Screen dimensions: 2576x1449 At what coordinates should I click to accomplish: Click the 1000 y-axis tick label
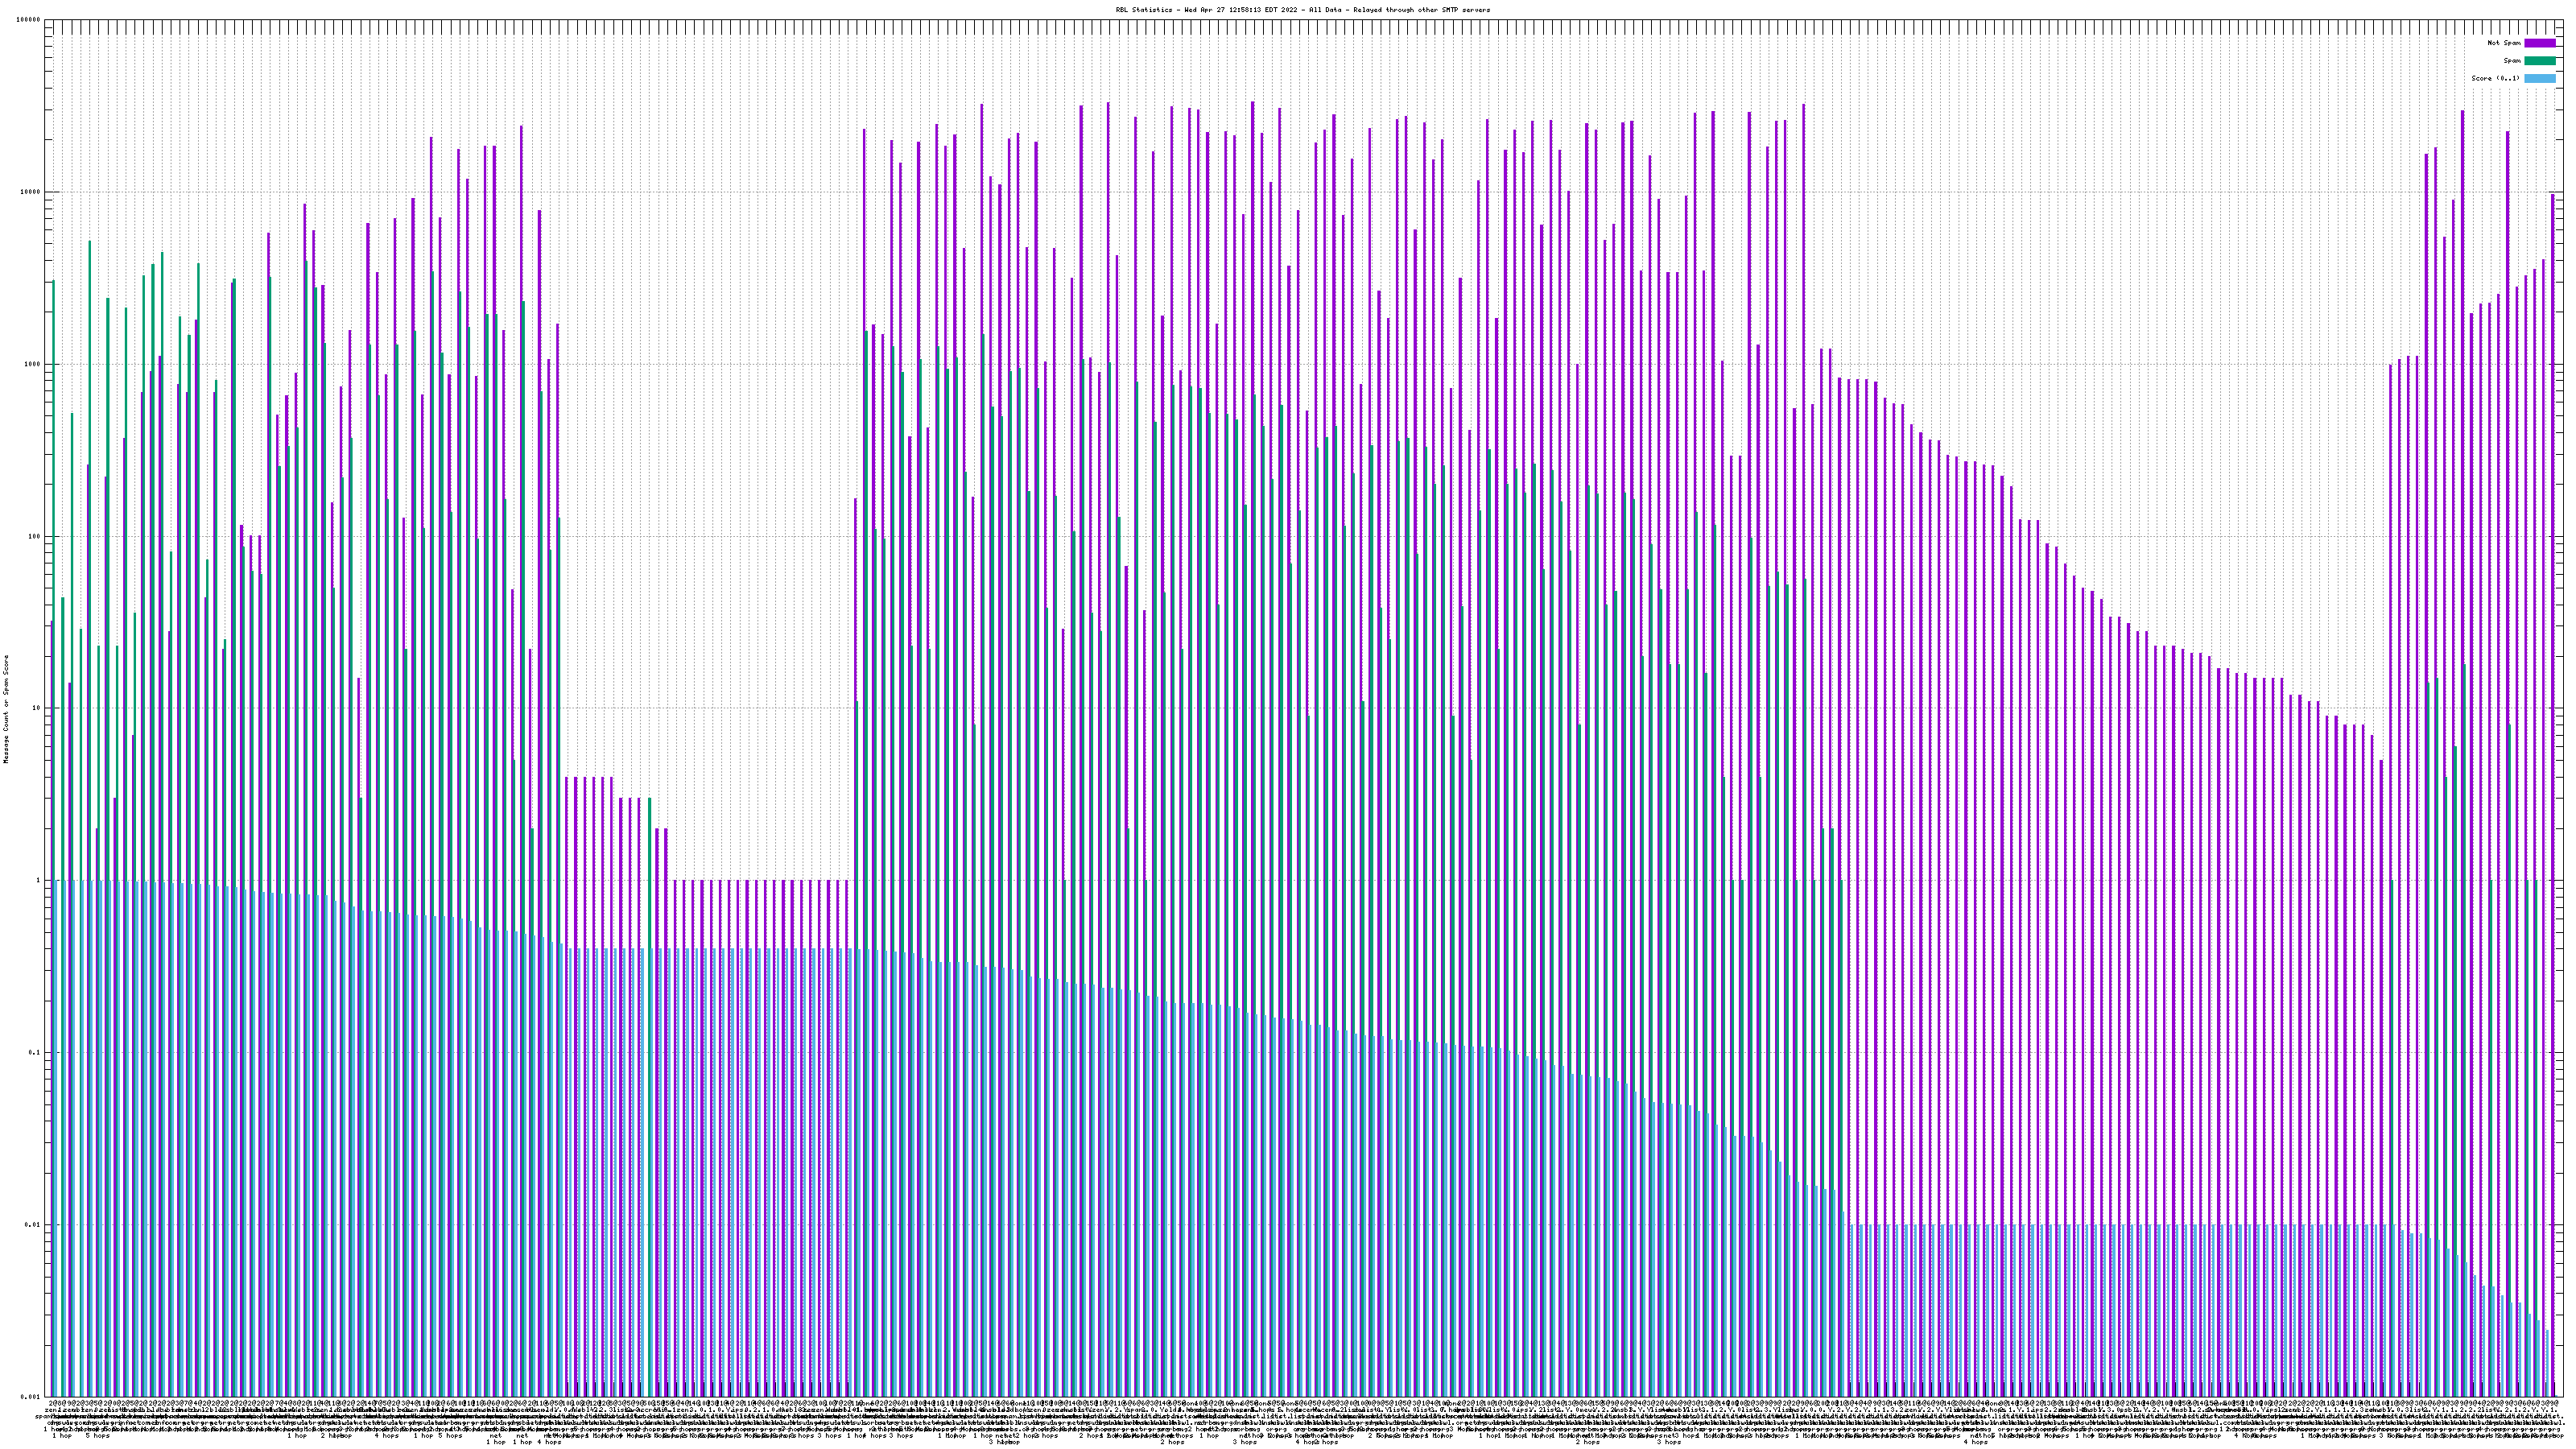[x=33, y=364]
